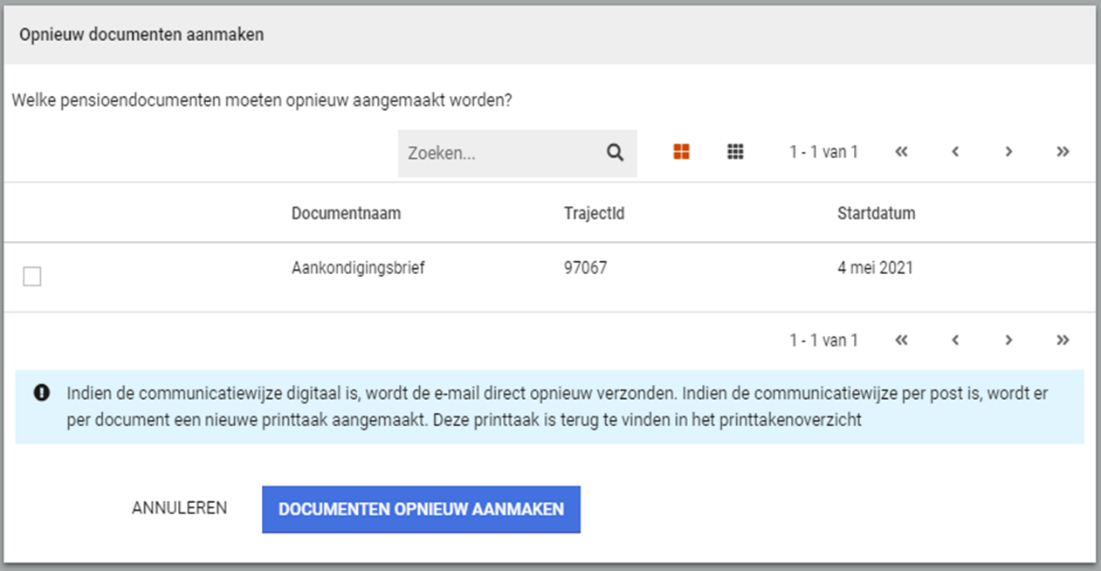Sort by the Documentnaam column header

346,213
